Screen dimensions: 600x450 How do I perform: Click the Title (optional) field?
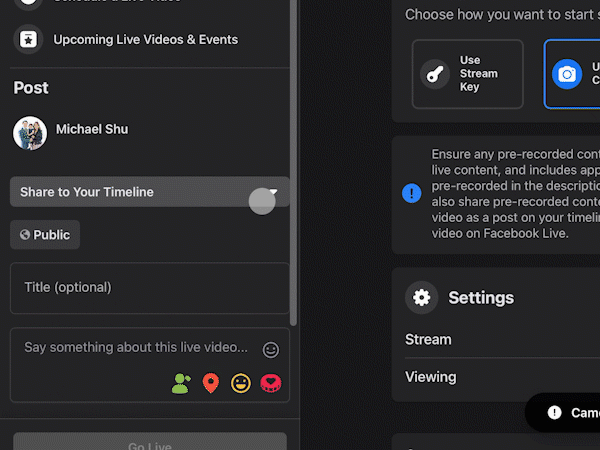coord(150,288)
